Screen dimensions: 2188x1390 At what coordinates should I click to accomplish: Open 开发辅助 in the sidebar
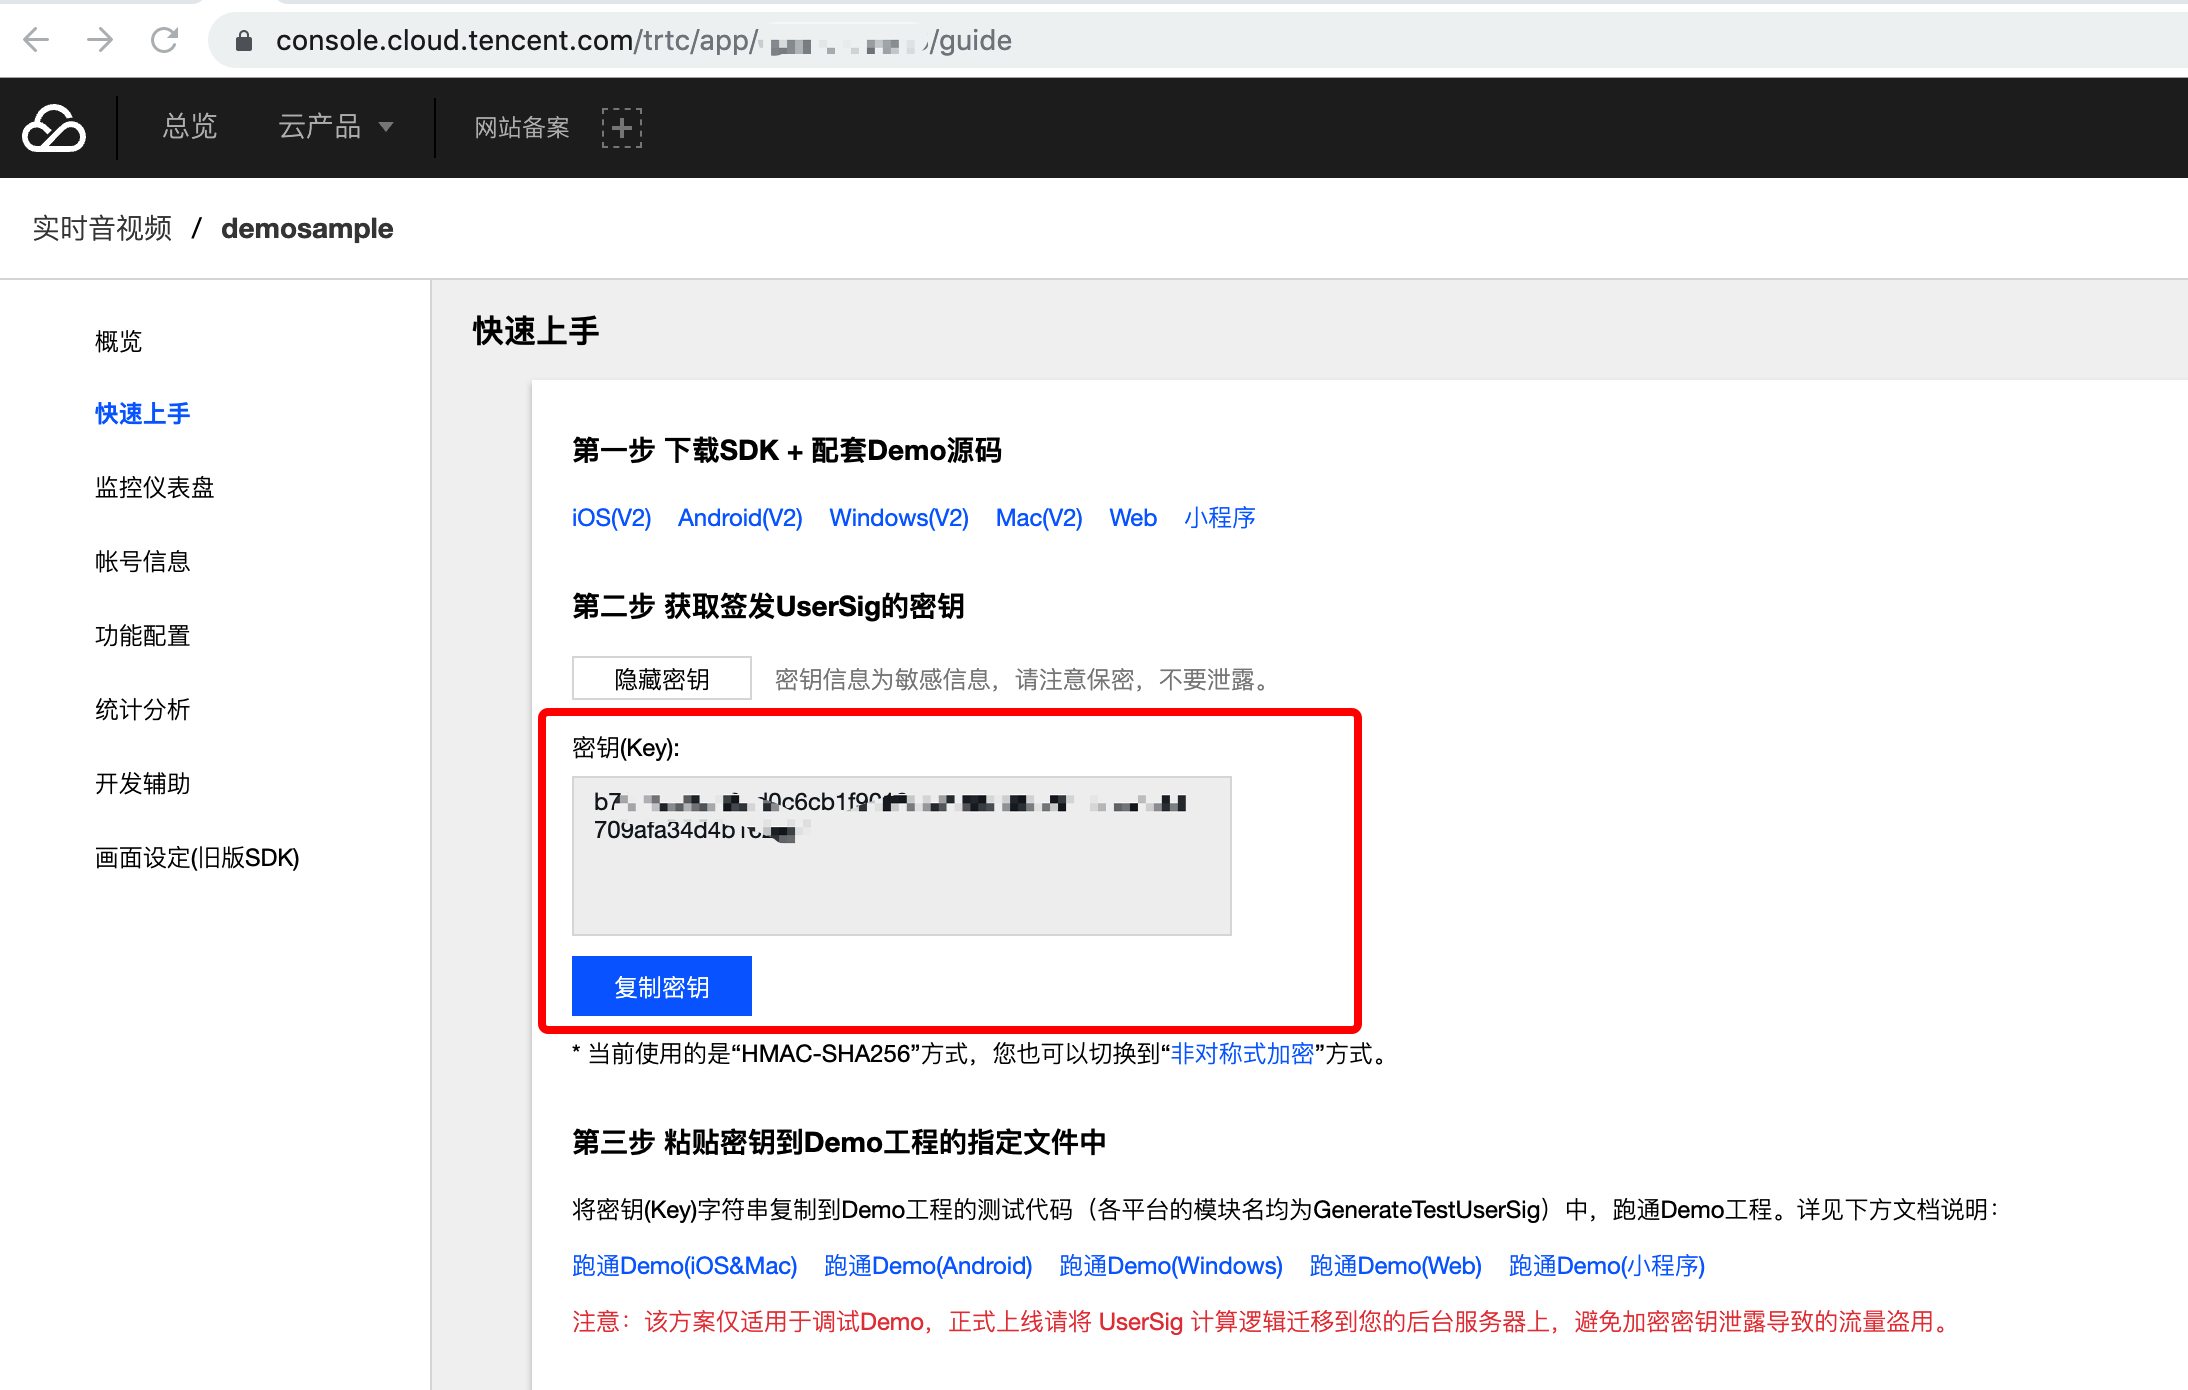click(x=142, y=784)
